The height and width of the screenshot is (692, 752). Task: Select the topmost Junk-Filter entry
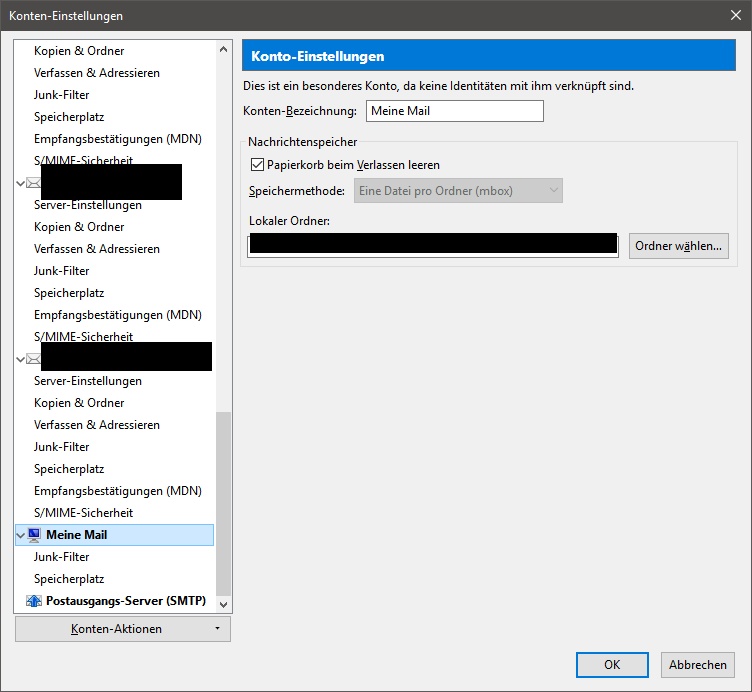61,95
